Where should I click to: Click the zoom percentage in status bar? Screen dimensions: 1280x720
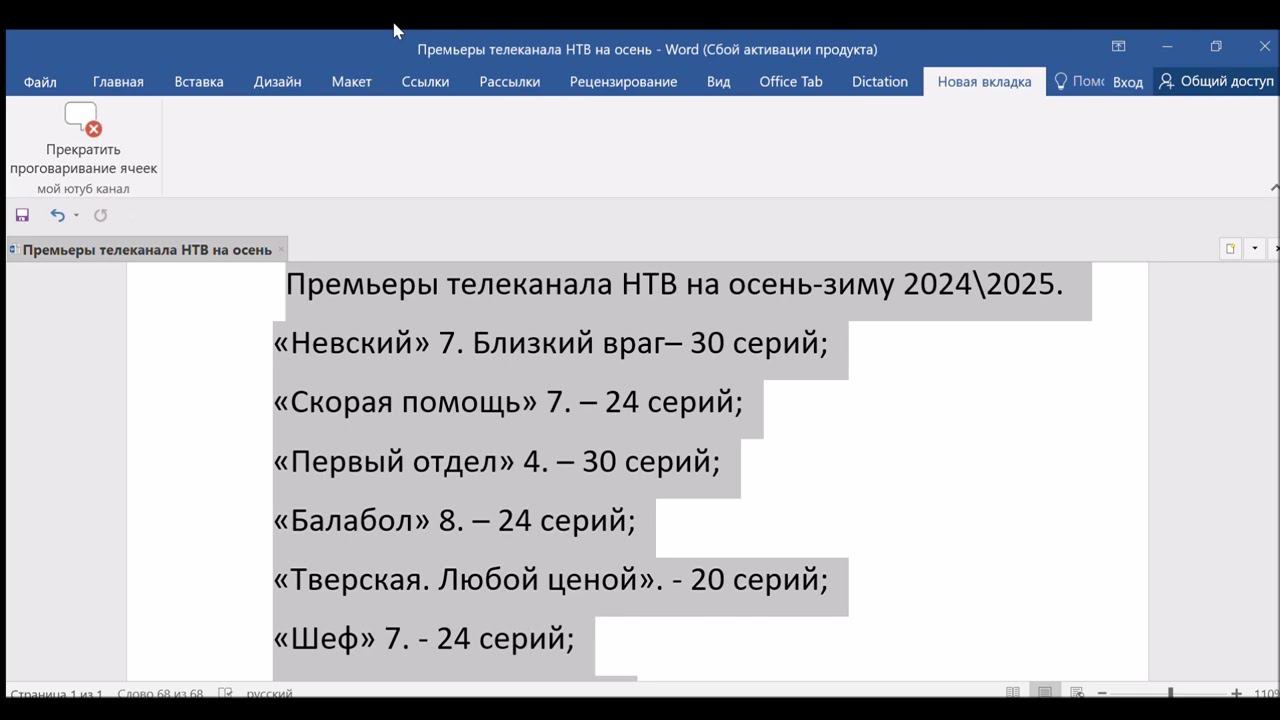click(1266, 693)
